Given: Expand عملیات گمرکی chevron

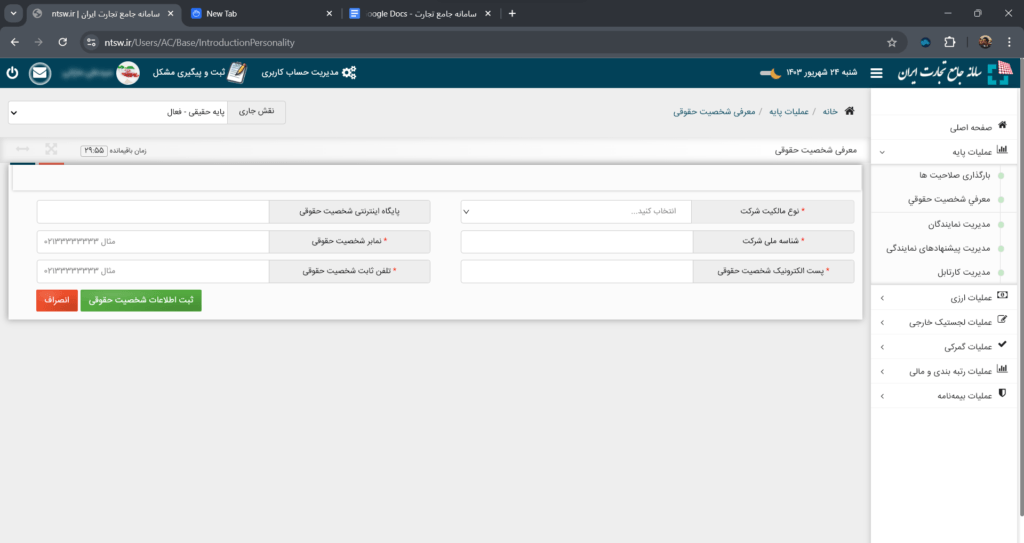Looking at the screenshot, I should coord(882,347).
